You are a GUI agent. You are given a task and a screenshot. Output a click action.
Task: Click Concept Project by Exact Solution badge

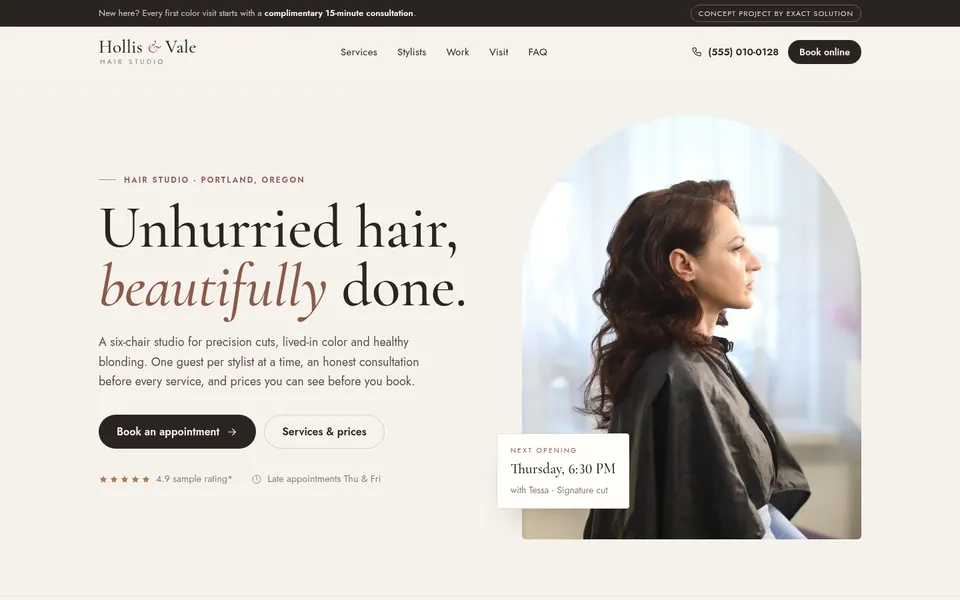coord(775,13)
